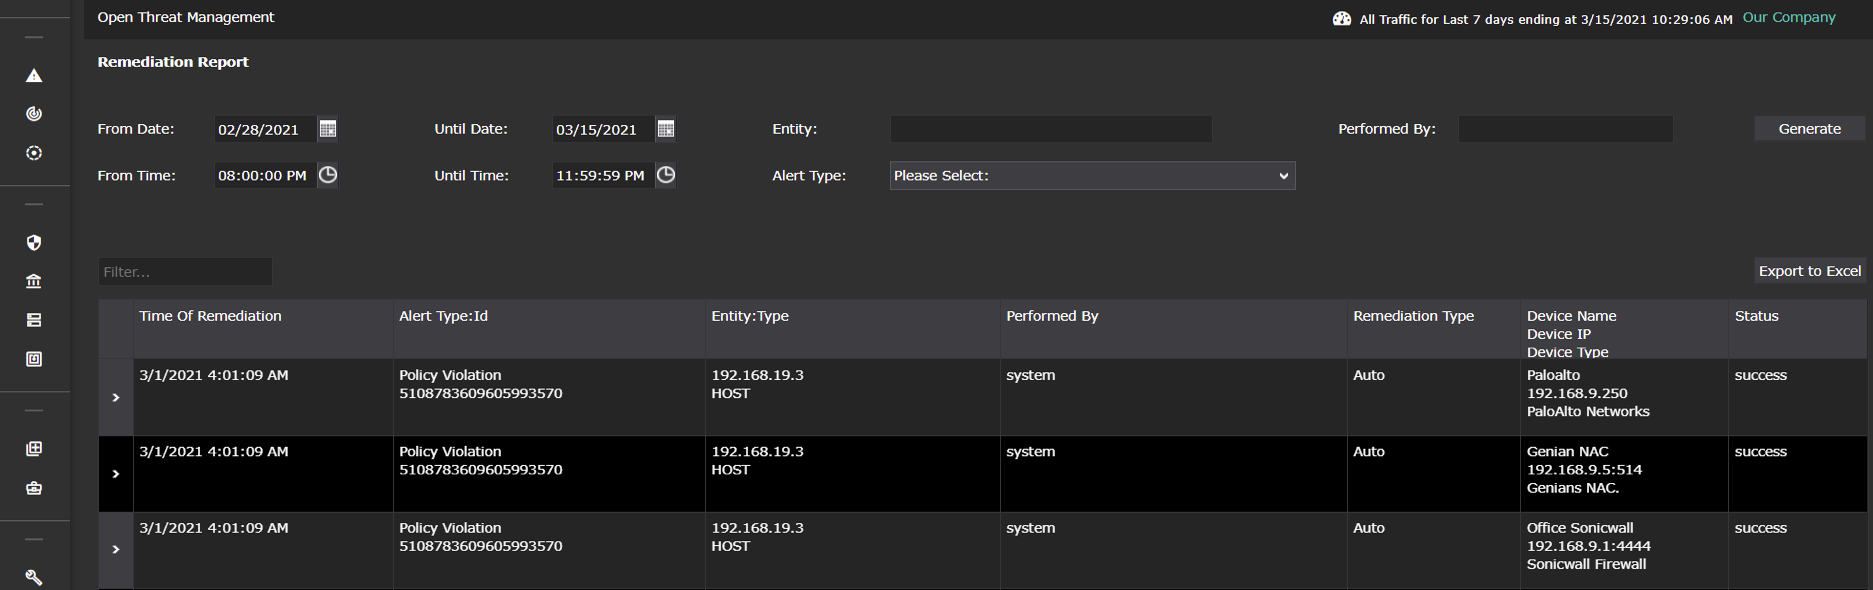Click success status in Genian NAC row
The image size is (1873, 590).
pos(1760,452)
